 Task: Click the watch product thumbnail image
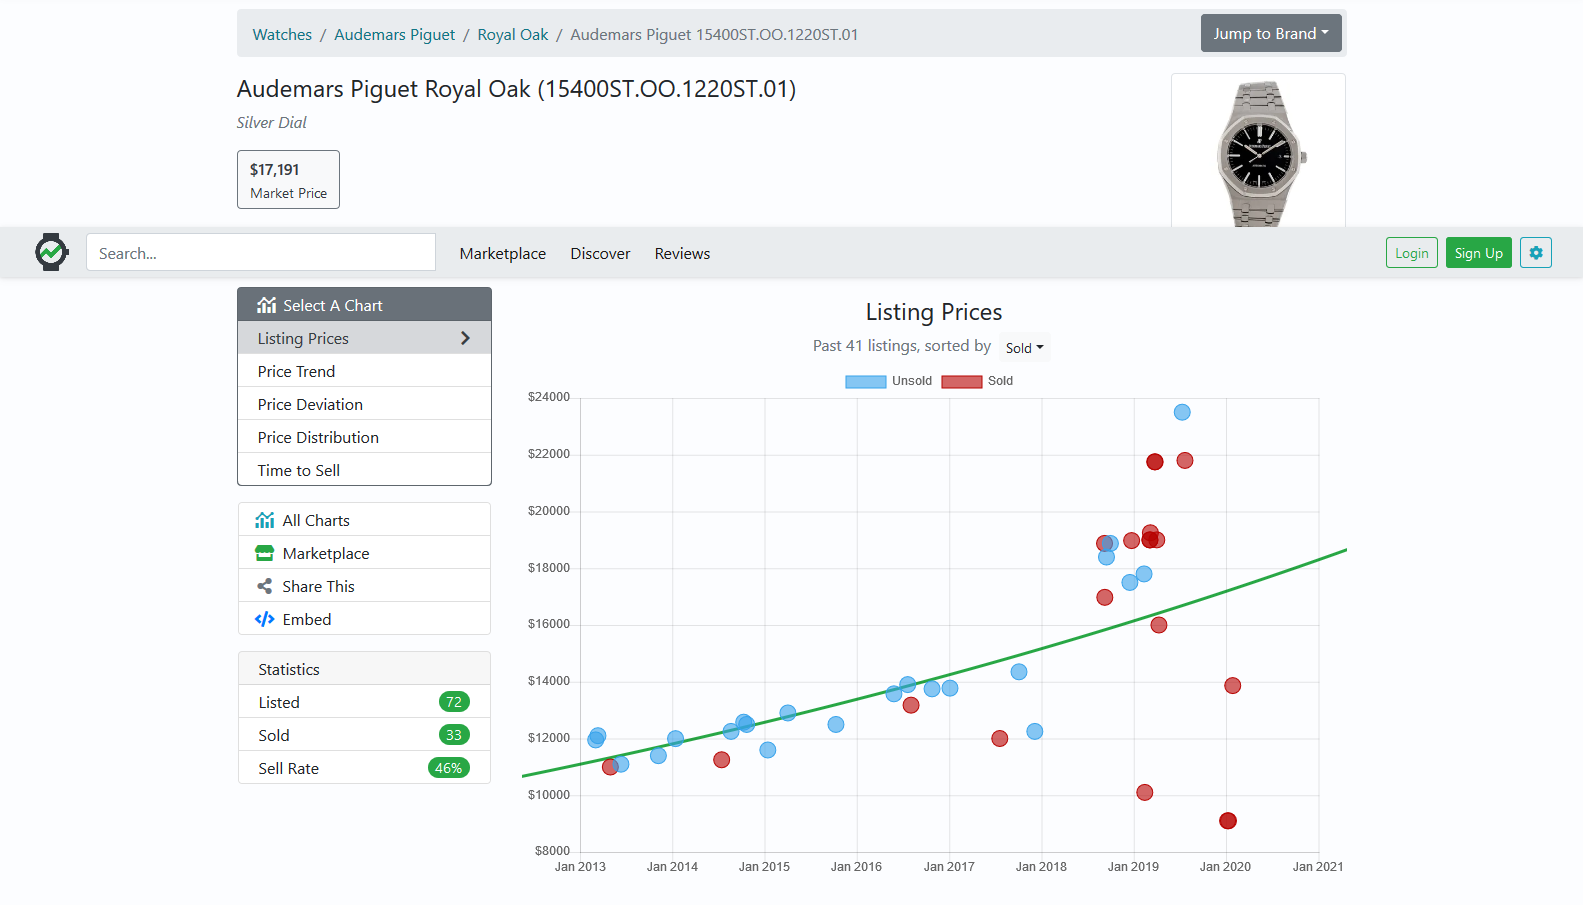click(x=1258, y=153)
